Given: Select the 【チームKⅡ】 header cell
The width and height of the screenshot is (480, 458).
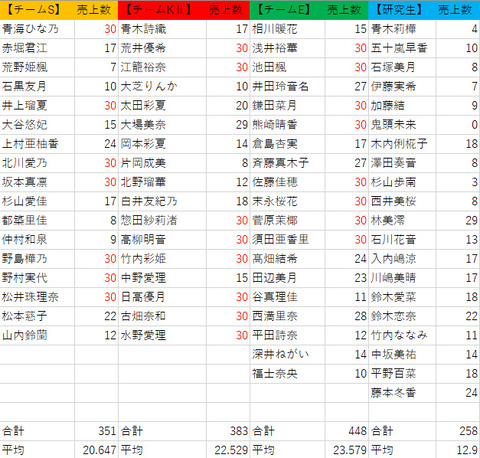Looking at the screenshot, I should point(162,10).
